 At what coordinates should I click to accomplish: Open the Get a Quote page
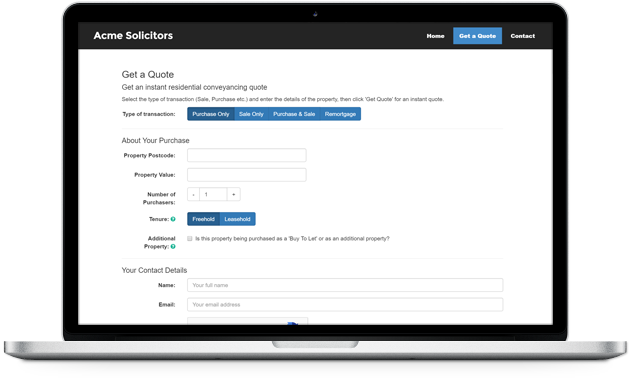[477, 36]
